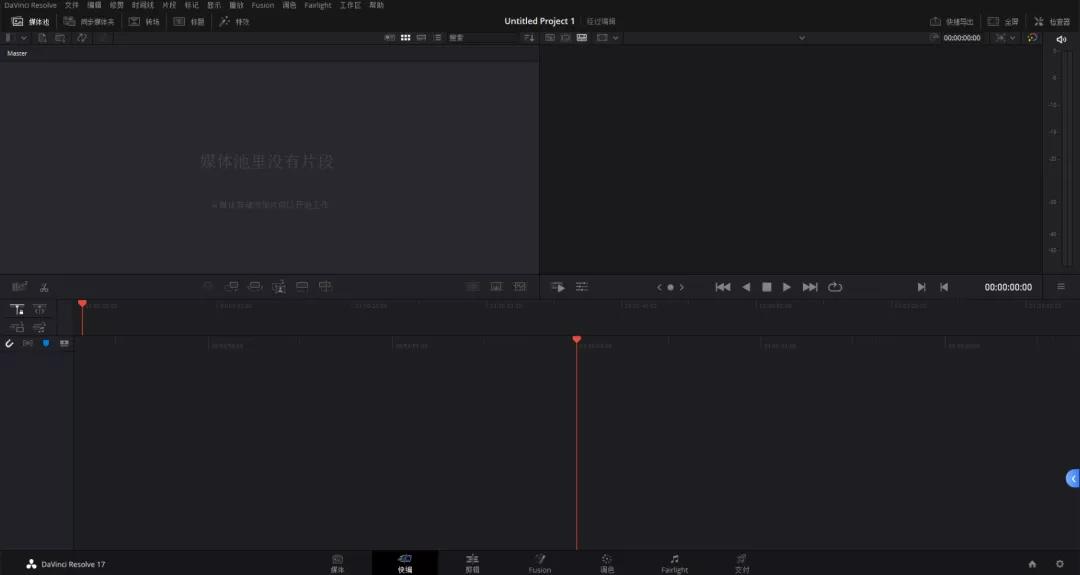The image size is (1080, 575).
Task: Expand the timeline name dropdown in viewer
Action: (802, 38)
